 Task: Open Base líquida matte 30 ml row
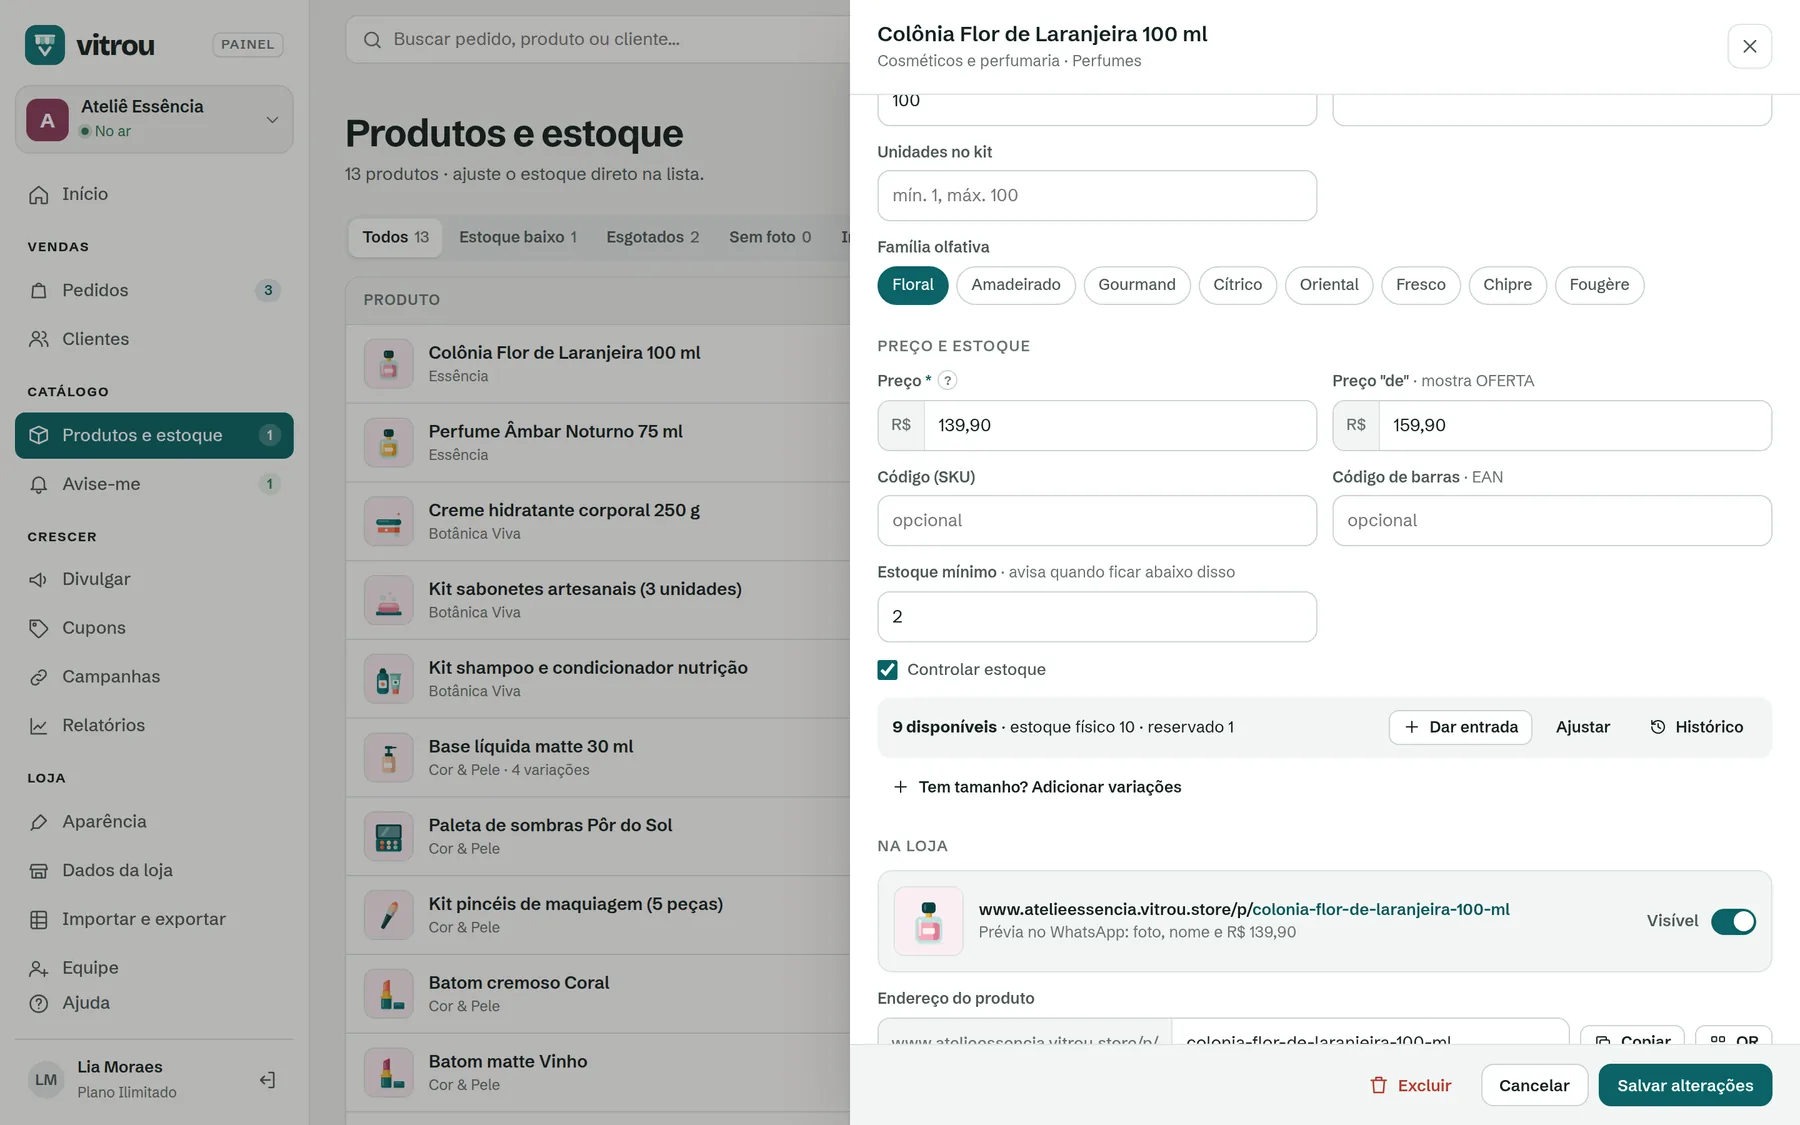click(598, 758)
